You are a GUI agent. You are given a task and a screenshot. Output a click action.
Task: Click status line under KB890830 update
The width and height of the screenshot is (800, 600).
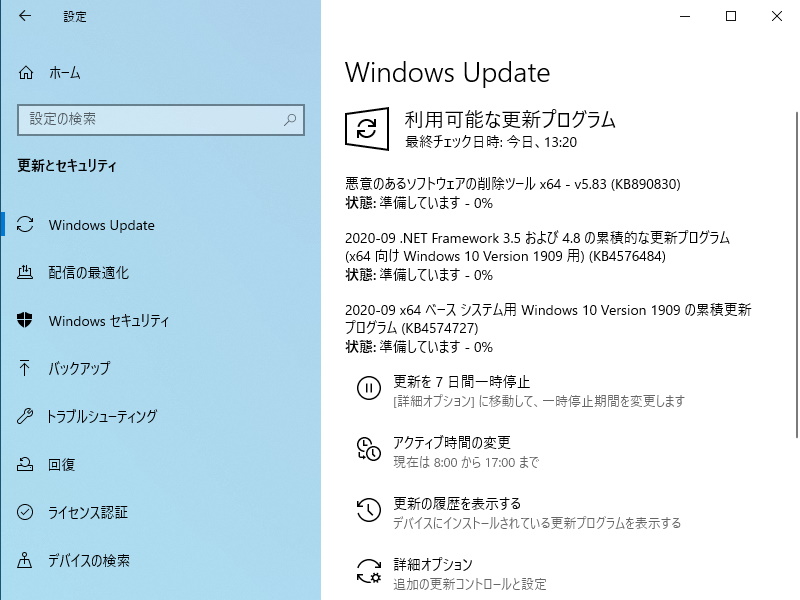pos(419,203)
